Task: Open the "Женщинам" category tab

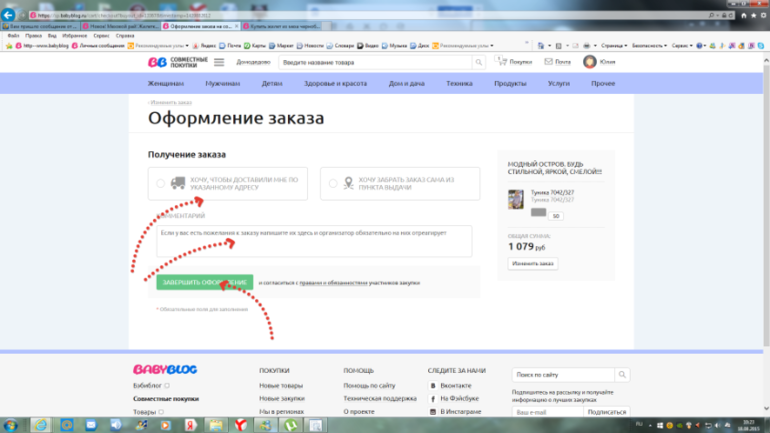Action: pos(166,84)
